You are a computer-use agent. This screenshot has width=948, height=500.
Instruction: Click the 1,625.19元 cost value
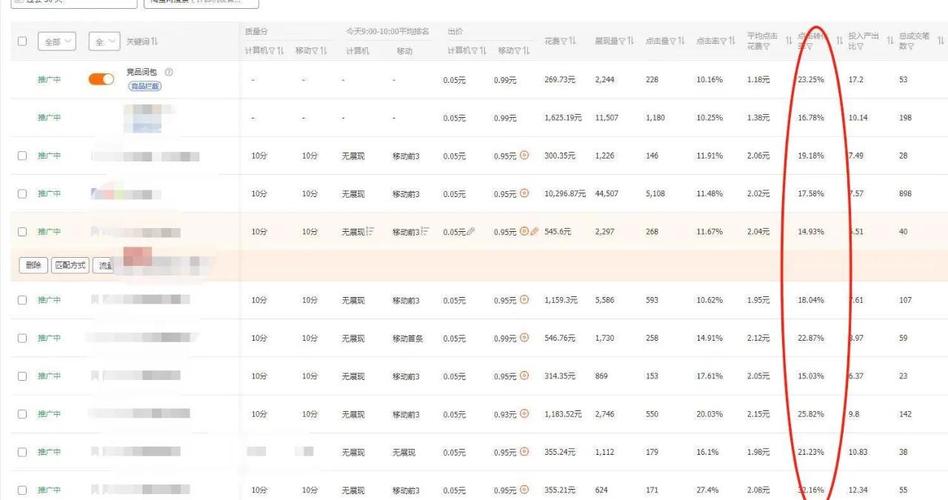(563, 117)
